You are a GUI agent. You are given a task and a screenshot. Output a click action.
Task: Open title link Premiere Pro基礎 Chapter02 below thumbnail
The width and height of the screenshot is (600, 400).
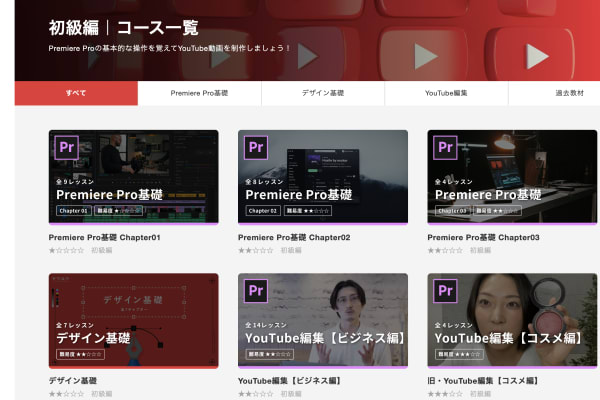(294, 238)
